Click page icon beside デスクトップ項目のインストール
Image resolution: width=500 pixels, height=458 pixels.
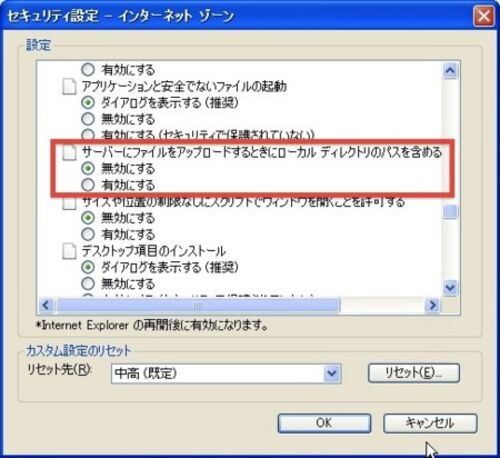[x=69, y=251]
